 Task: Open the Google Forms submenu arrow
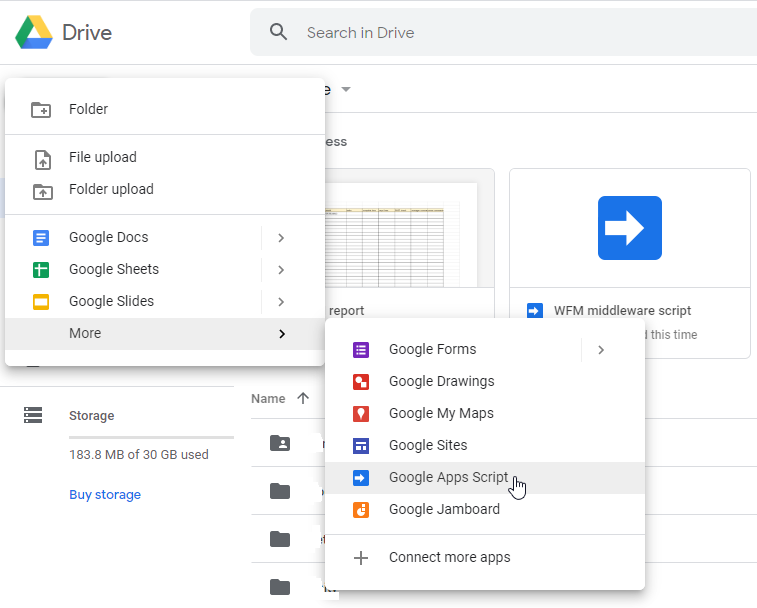(601, 350)
